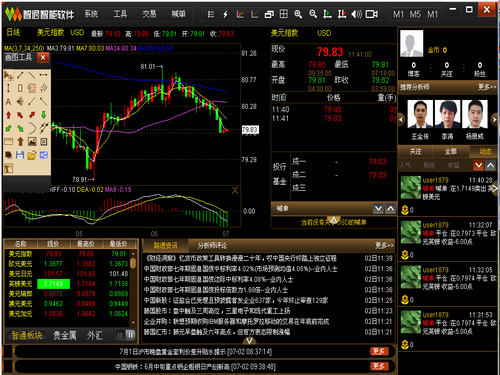500x375 pixels.
Task: Select the fan lines drawing tool
Action: 20,101
